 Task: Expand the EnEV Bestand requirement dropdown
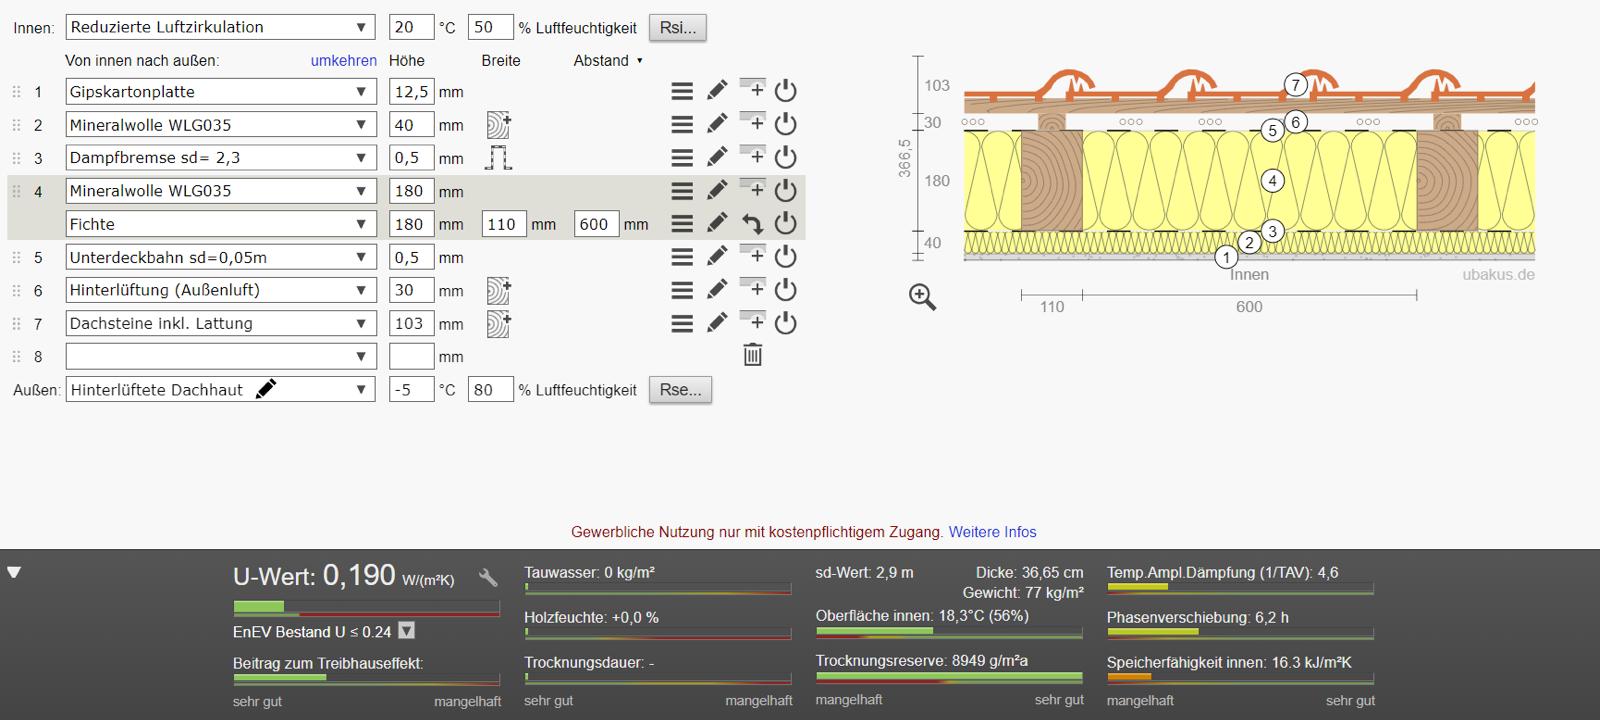tap(407, 631)
